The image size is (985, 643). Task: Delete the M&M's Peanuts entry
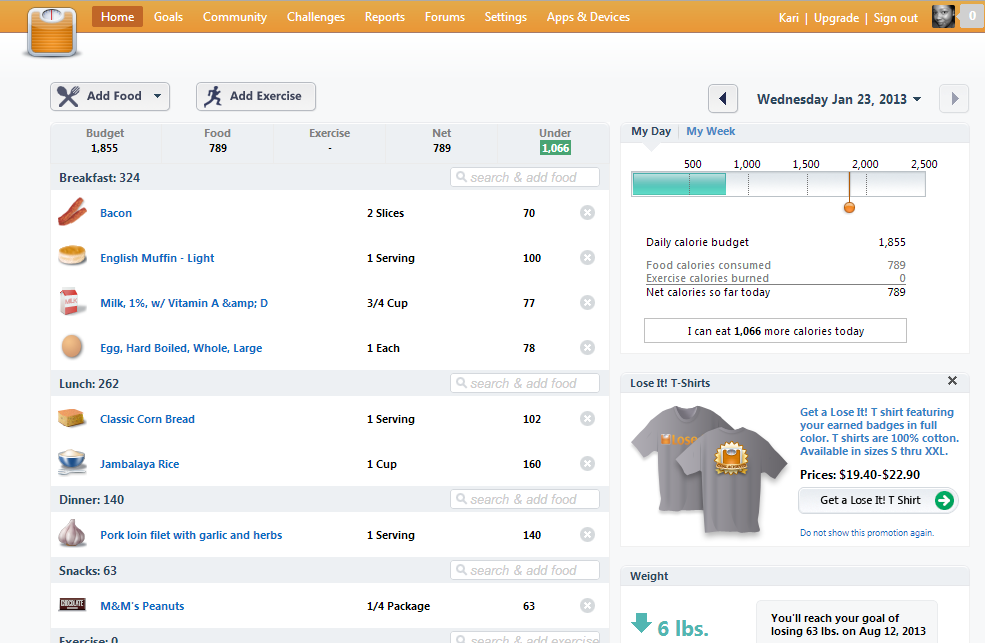pyautogui.click(x=587, y=606)
